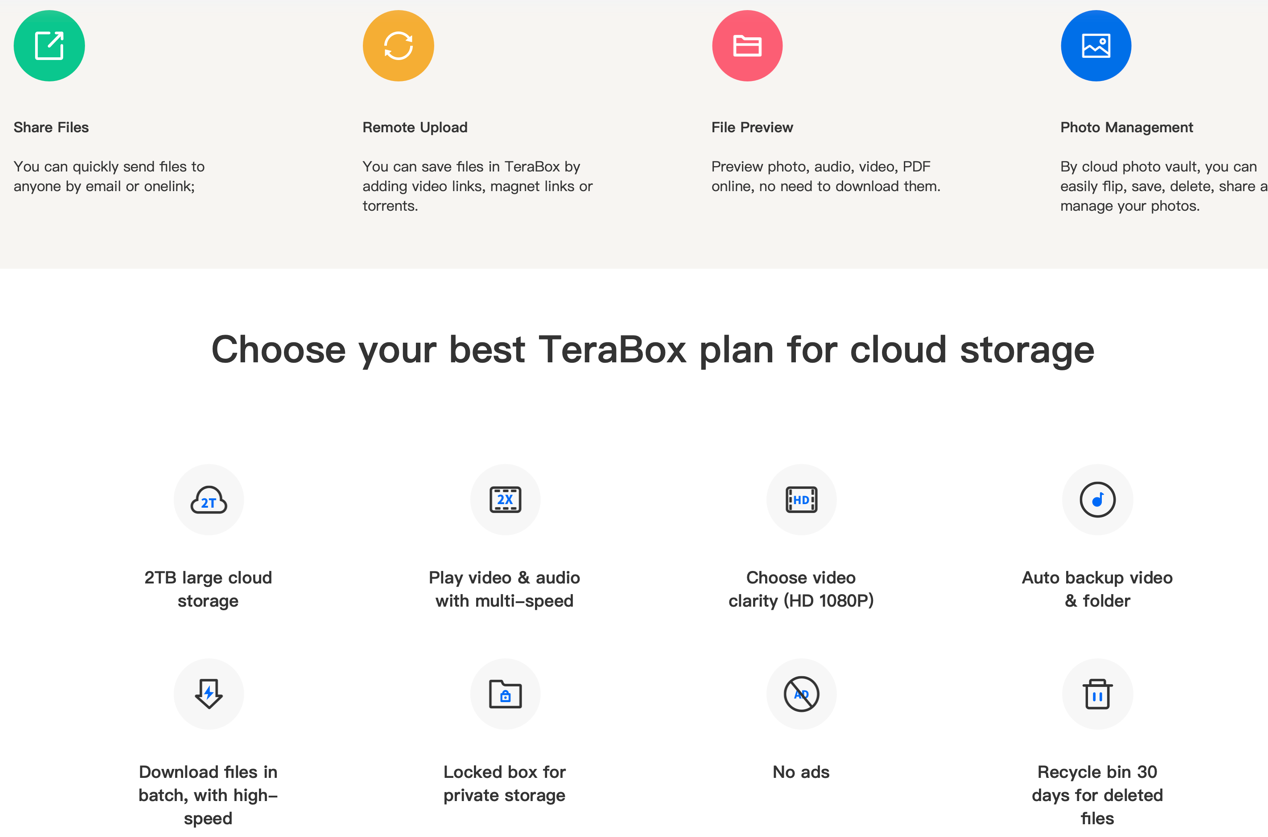The image size is (1268, 837).
Task: Click the "No ads" label
Action: (801, 772)
